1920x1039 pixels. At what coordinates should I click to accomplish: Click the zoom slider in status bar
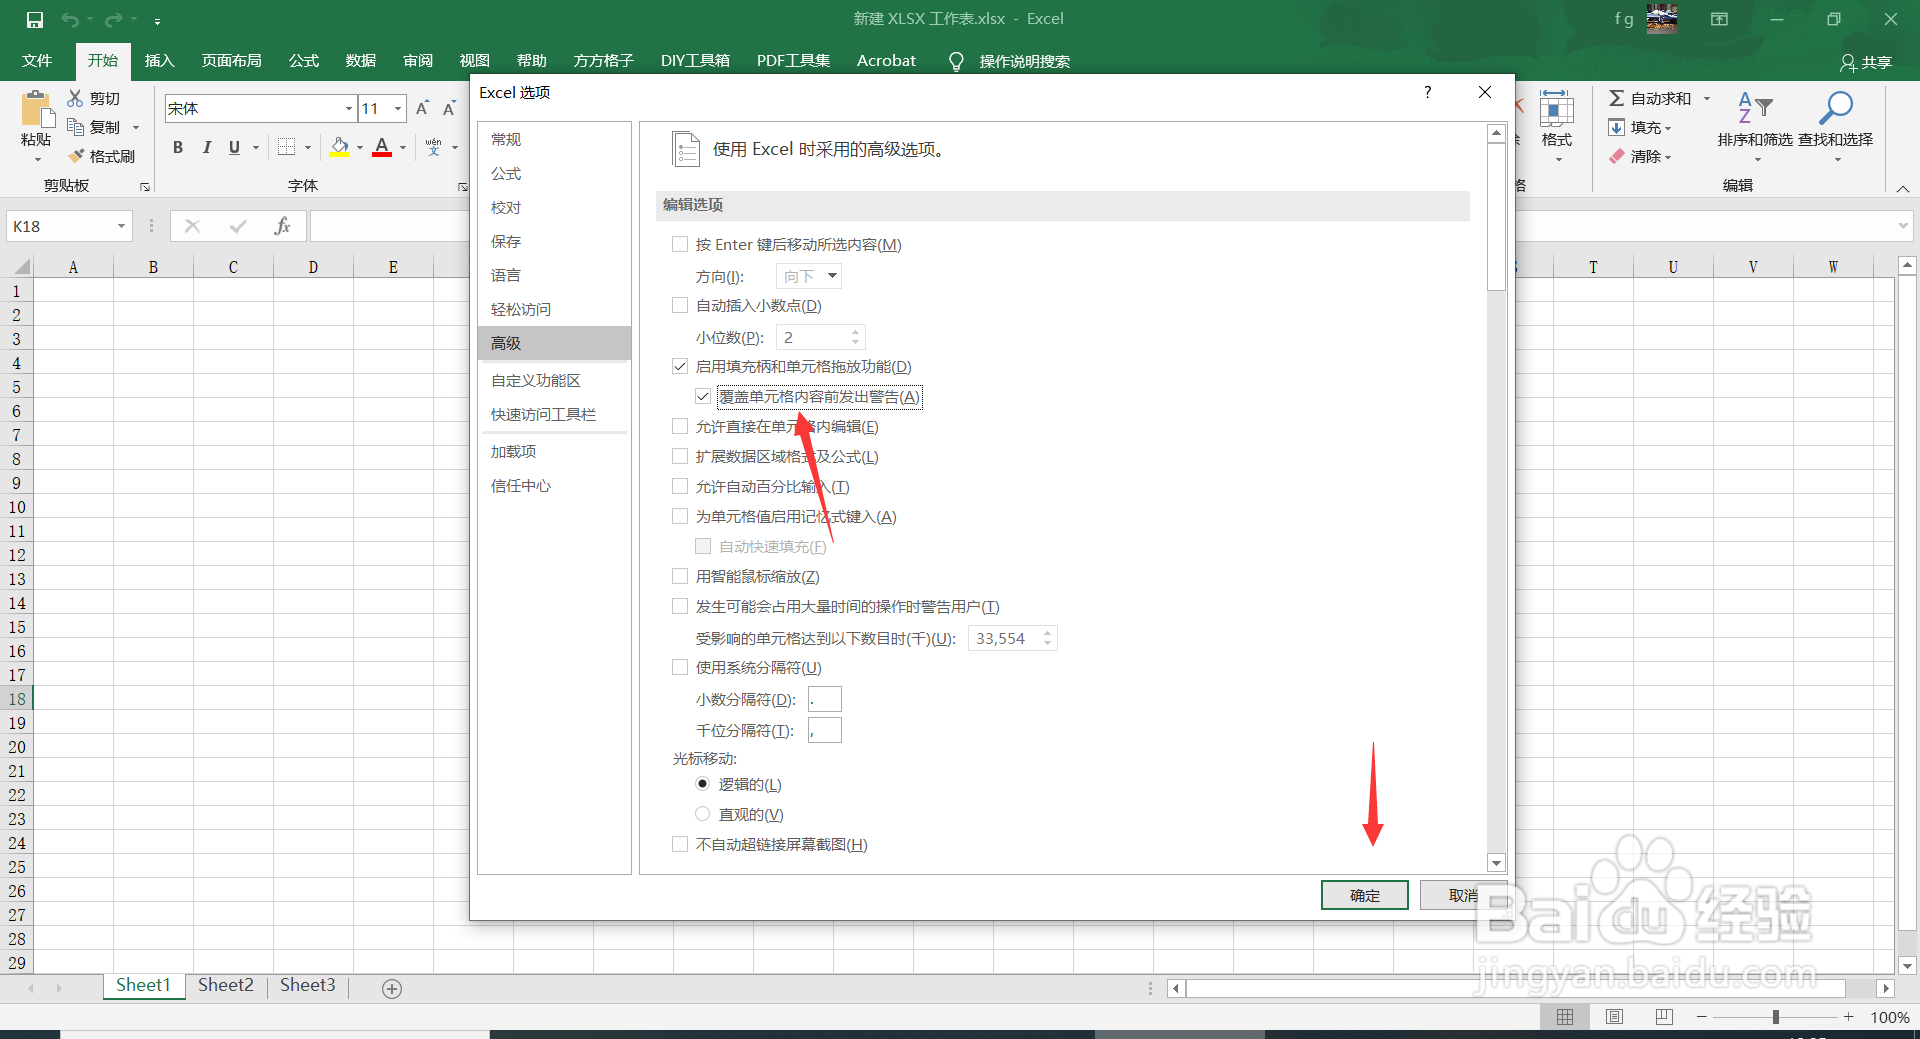point(1775,1016)
